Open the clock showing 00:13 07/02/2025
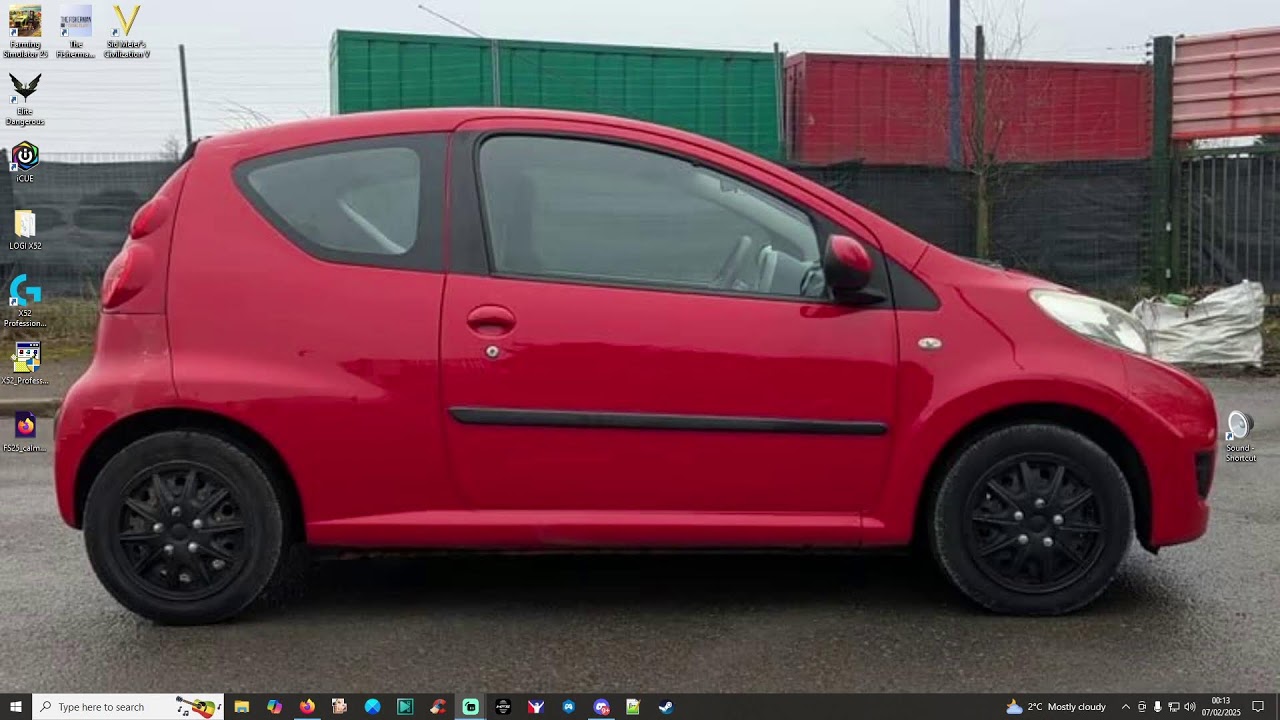Viewport: 1280px width, 720px height. click(1221, 707)
